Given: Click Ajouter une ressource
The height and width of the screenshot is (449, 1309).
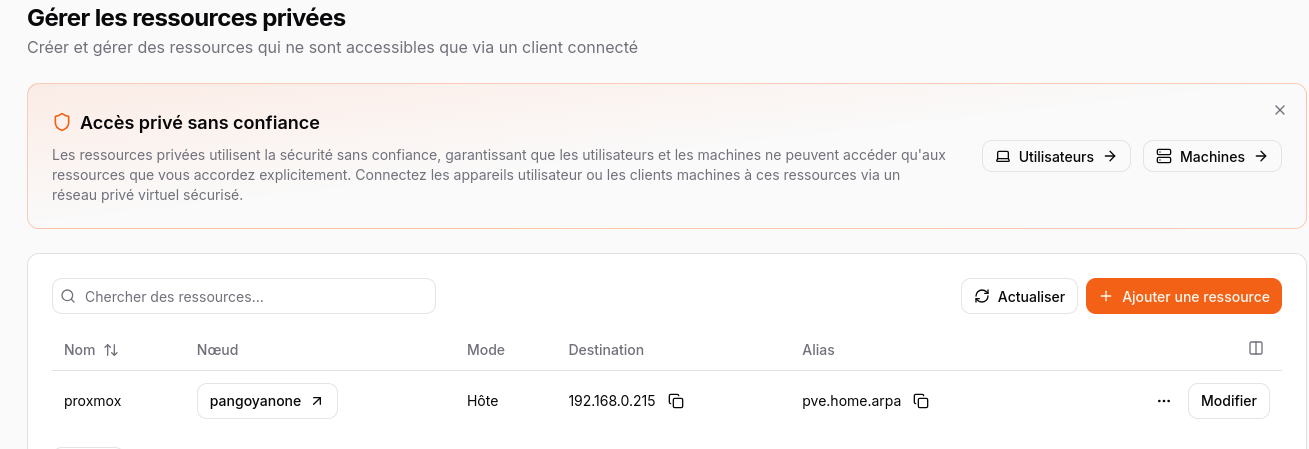Looking at the screenshot, I should [1184, 297].
